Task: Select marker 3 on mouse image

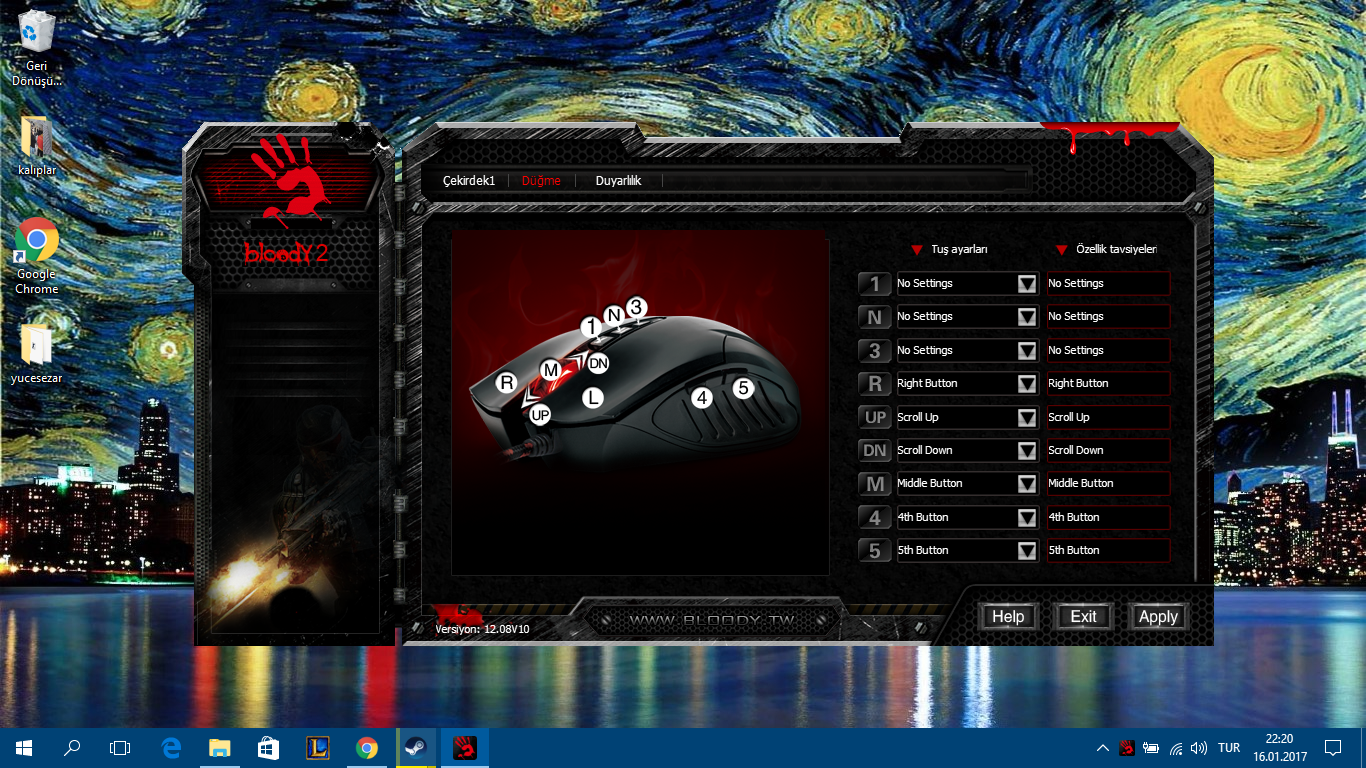Action: [637, 307]
